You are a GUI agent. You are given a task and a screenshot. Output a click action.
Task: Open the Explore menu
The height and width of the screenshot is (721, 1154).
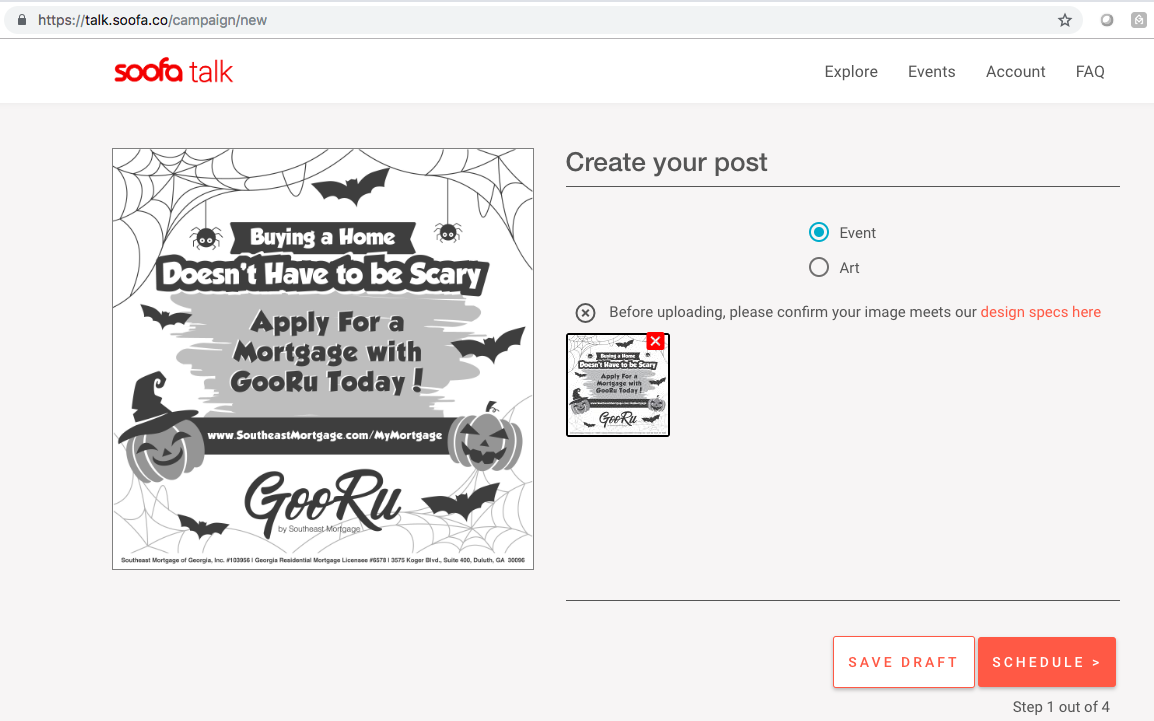851,71
